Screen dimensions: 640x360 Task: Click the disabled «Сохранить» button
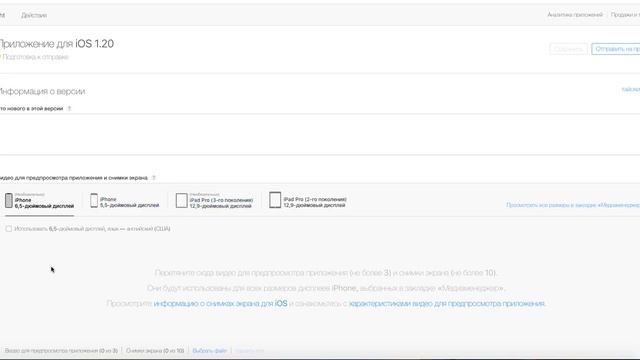(568, 49)
